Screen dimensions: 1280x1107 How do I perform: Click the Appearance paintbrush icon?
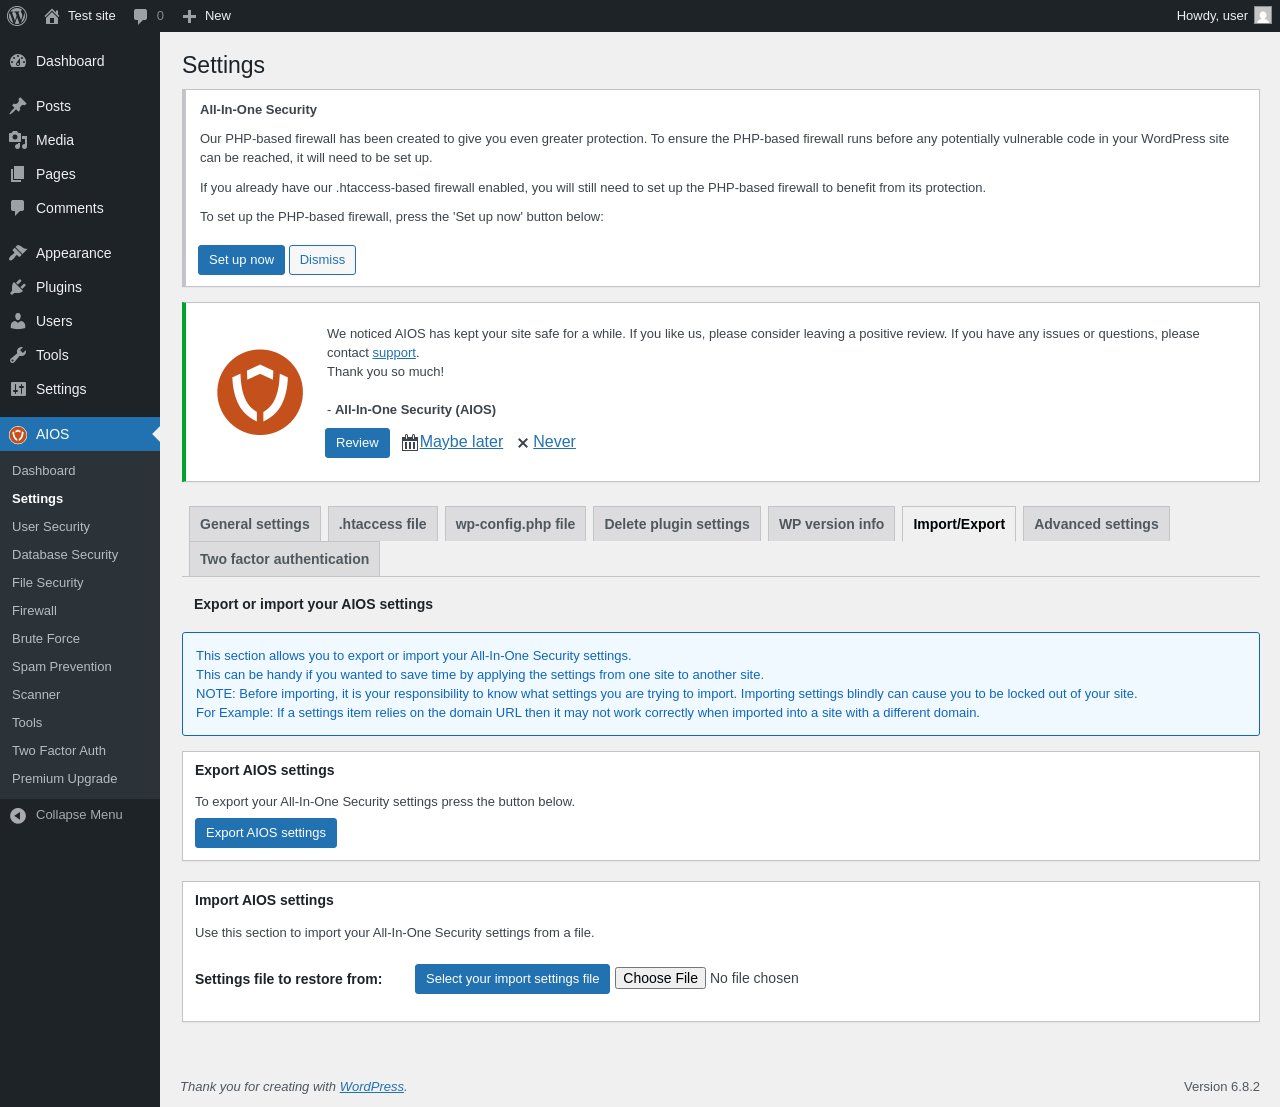point(18,253)
